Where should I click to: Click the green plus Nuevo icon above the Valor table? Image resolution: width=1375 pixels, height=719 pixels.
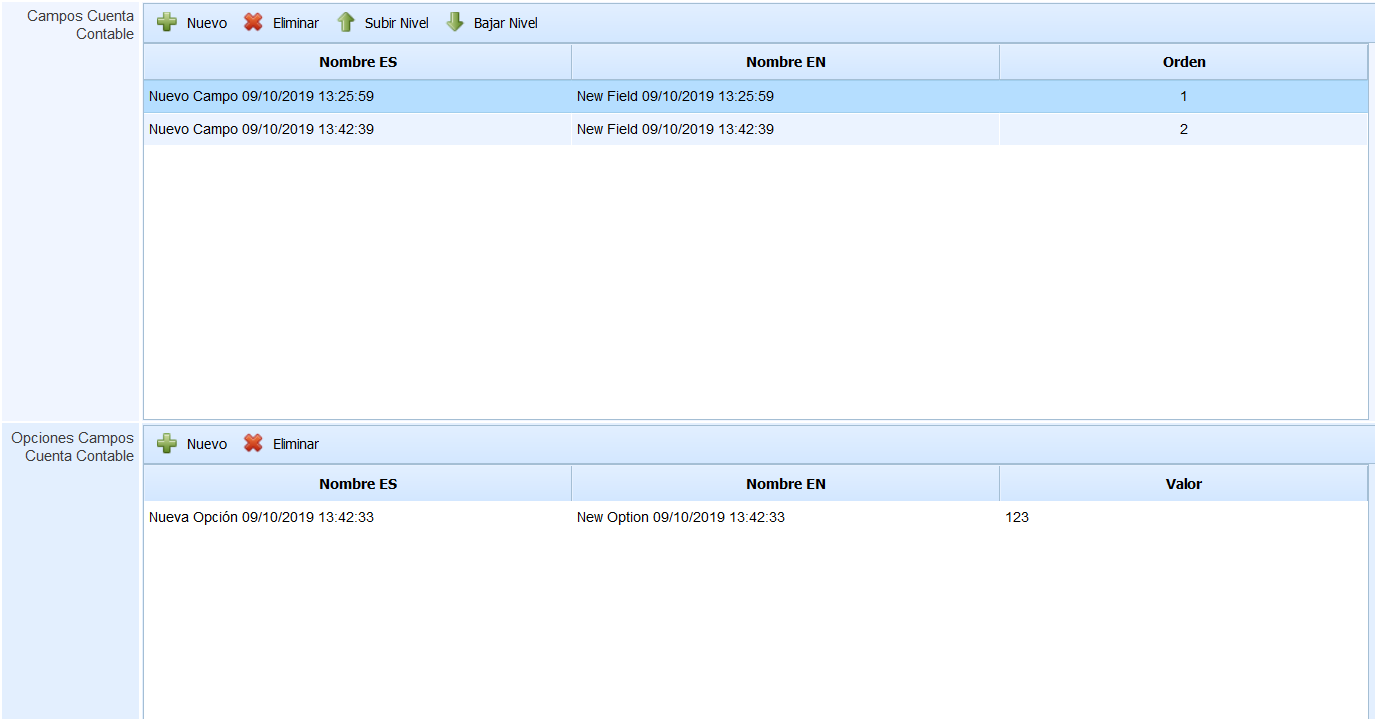(x=167, y=444)
